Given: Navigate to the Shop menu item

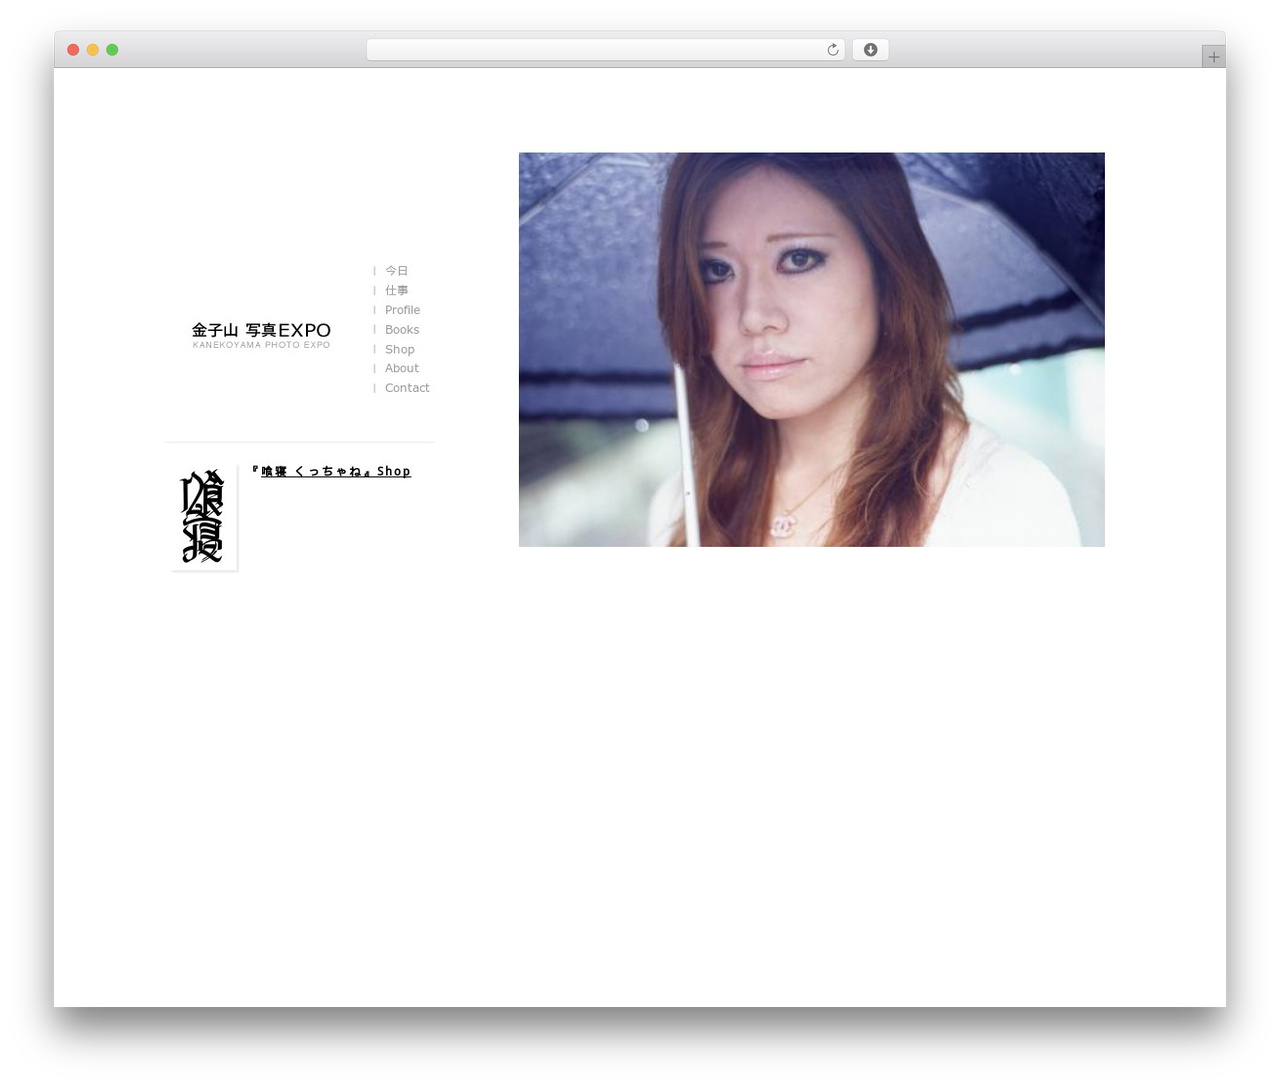Looking at the screenshot, I should pyautogui.click(x=399, y=349).
